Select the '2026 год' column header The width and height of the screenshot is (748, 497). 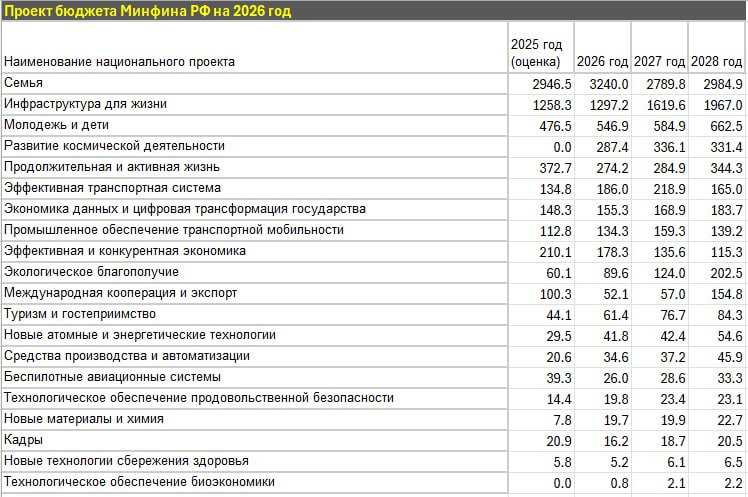pos(602,61)
